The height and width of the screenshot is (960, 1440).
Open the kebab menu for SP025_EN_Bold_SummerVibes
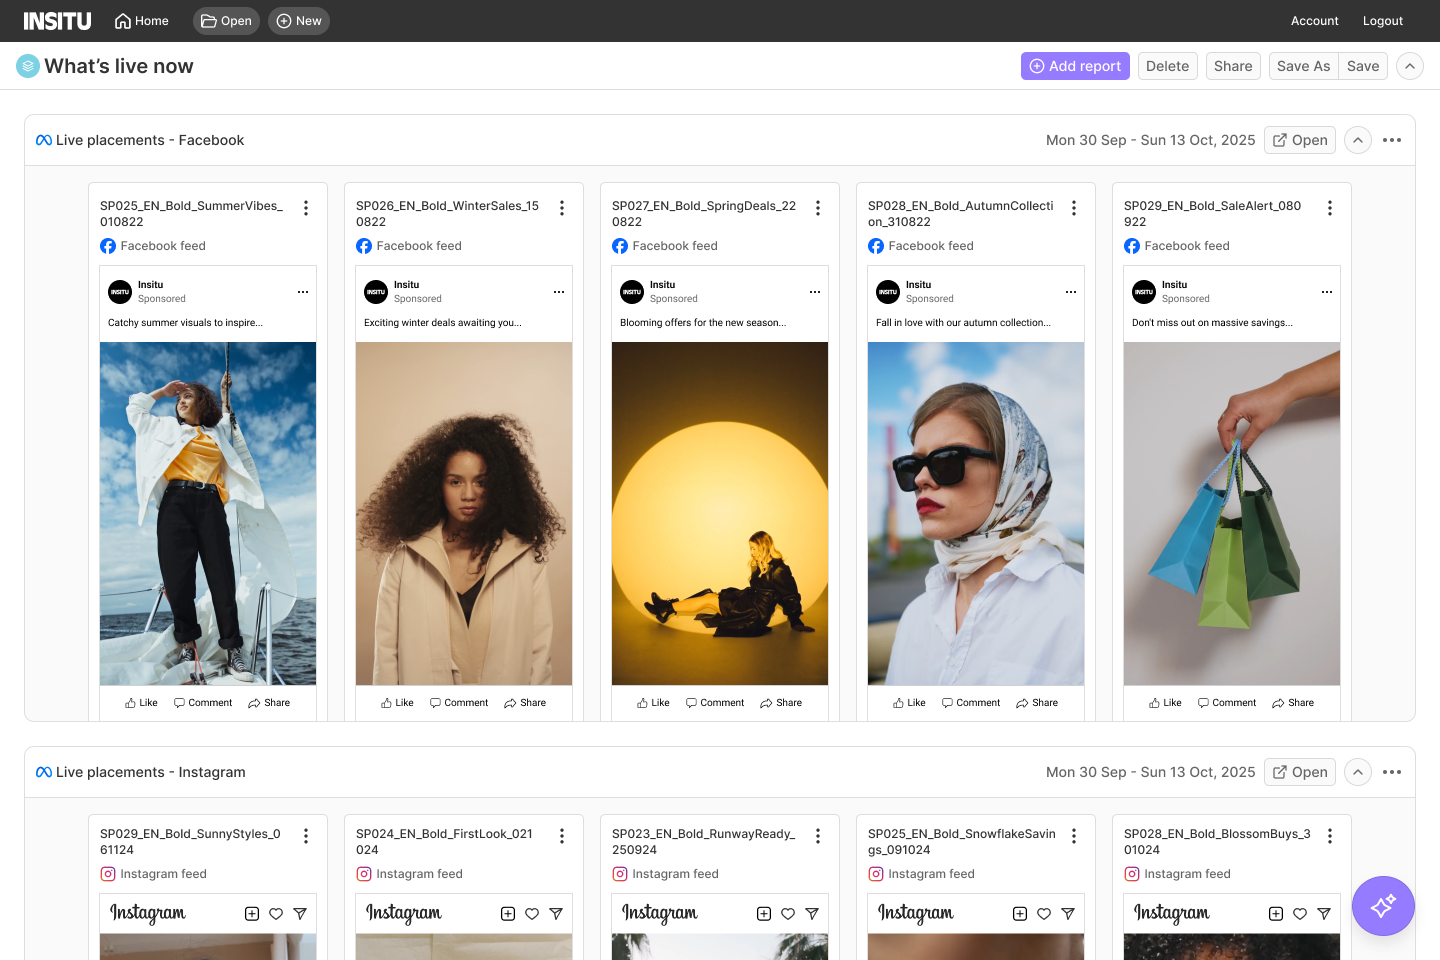(306, 208)
